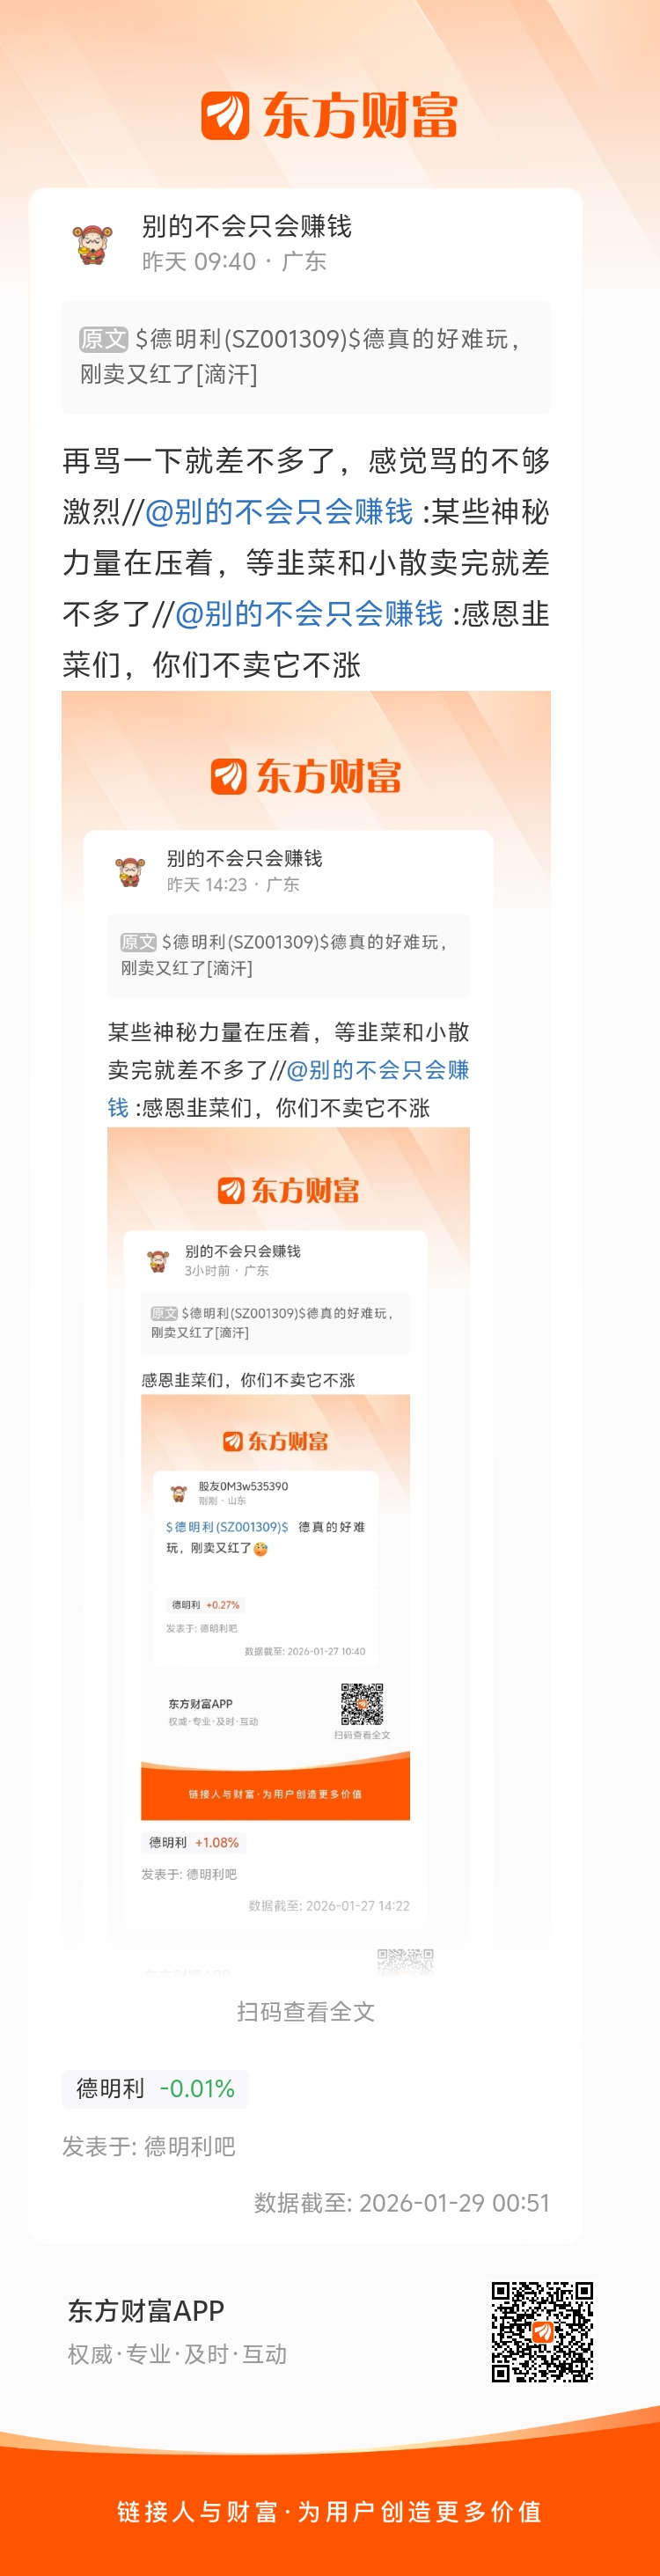660x2576 pixels.
Task: Open the top poster's avatar
Action: (94, 244)
